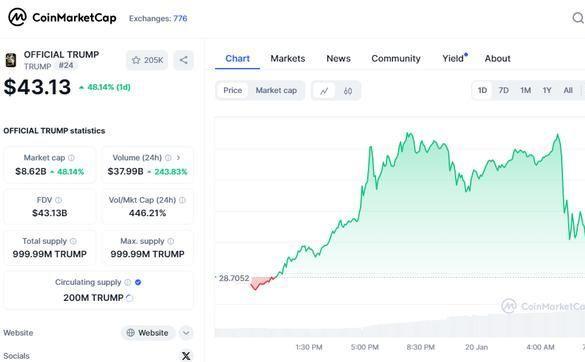Open the search magnifier icon
This screenshot has width=585, height=362.
[x=578, y=18]
